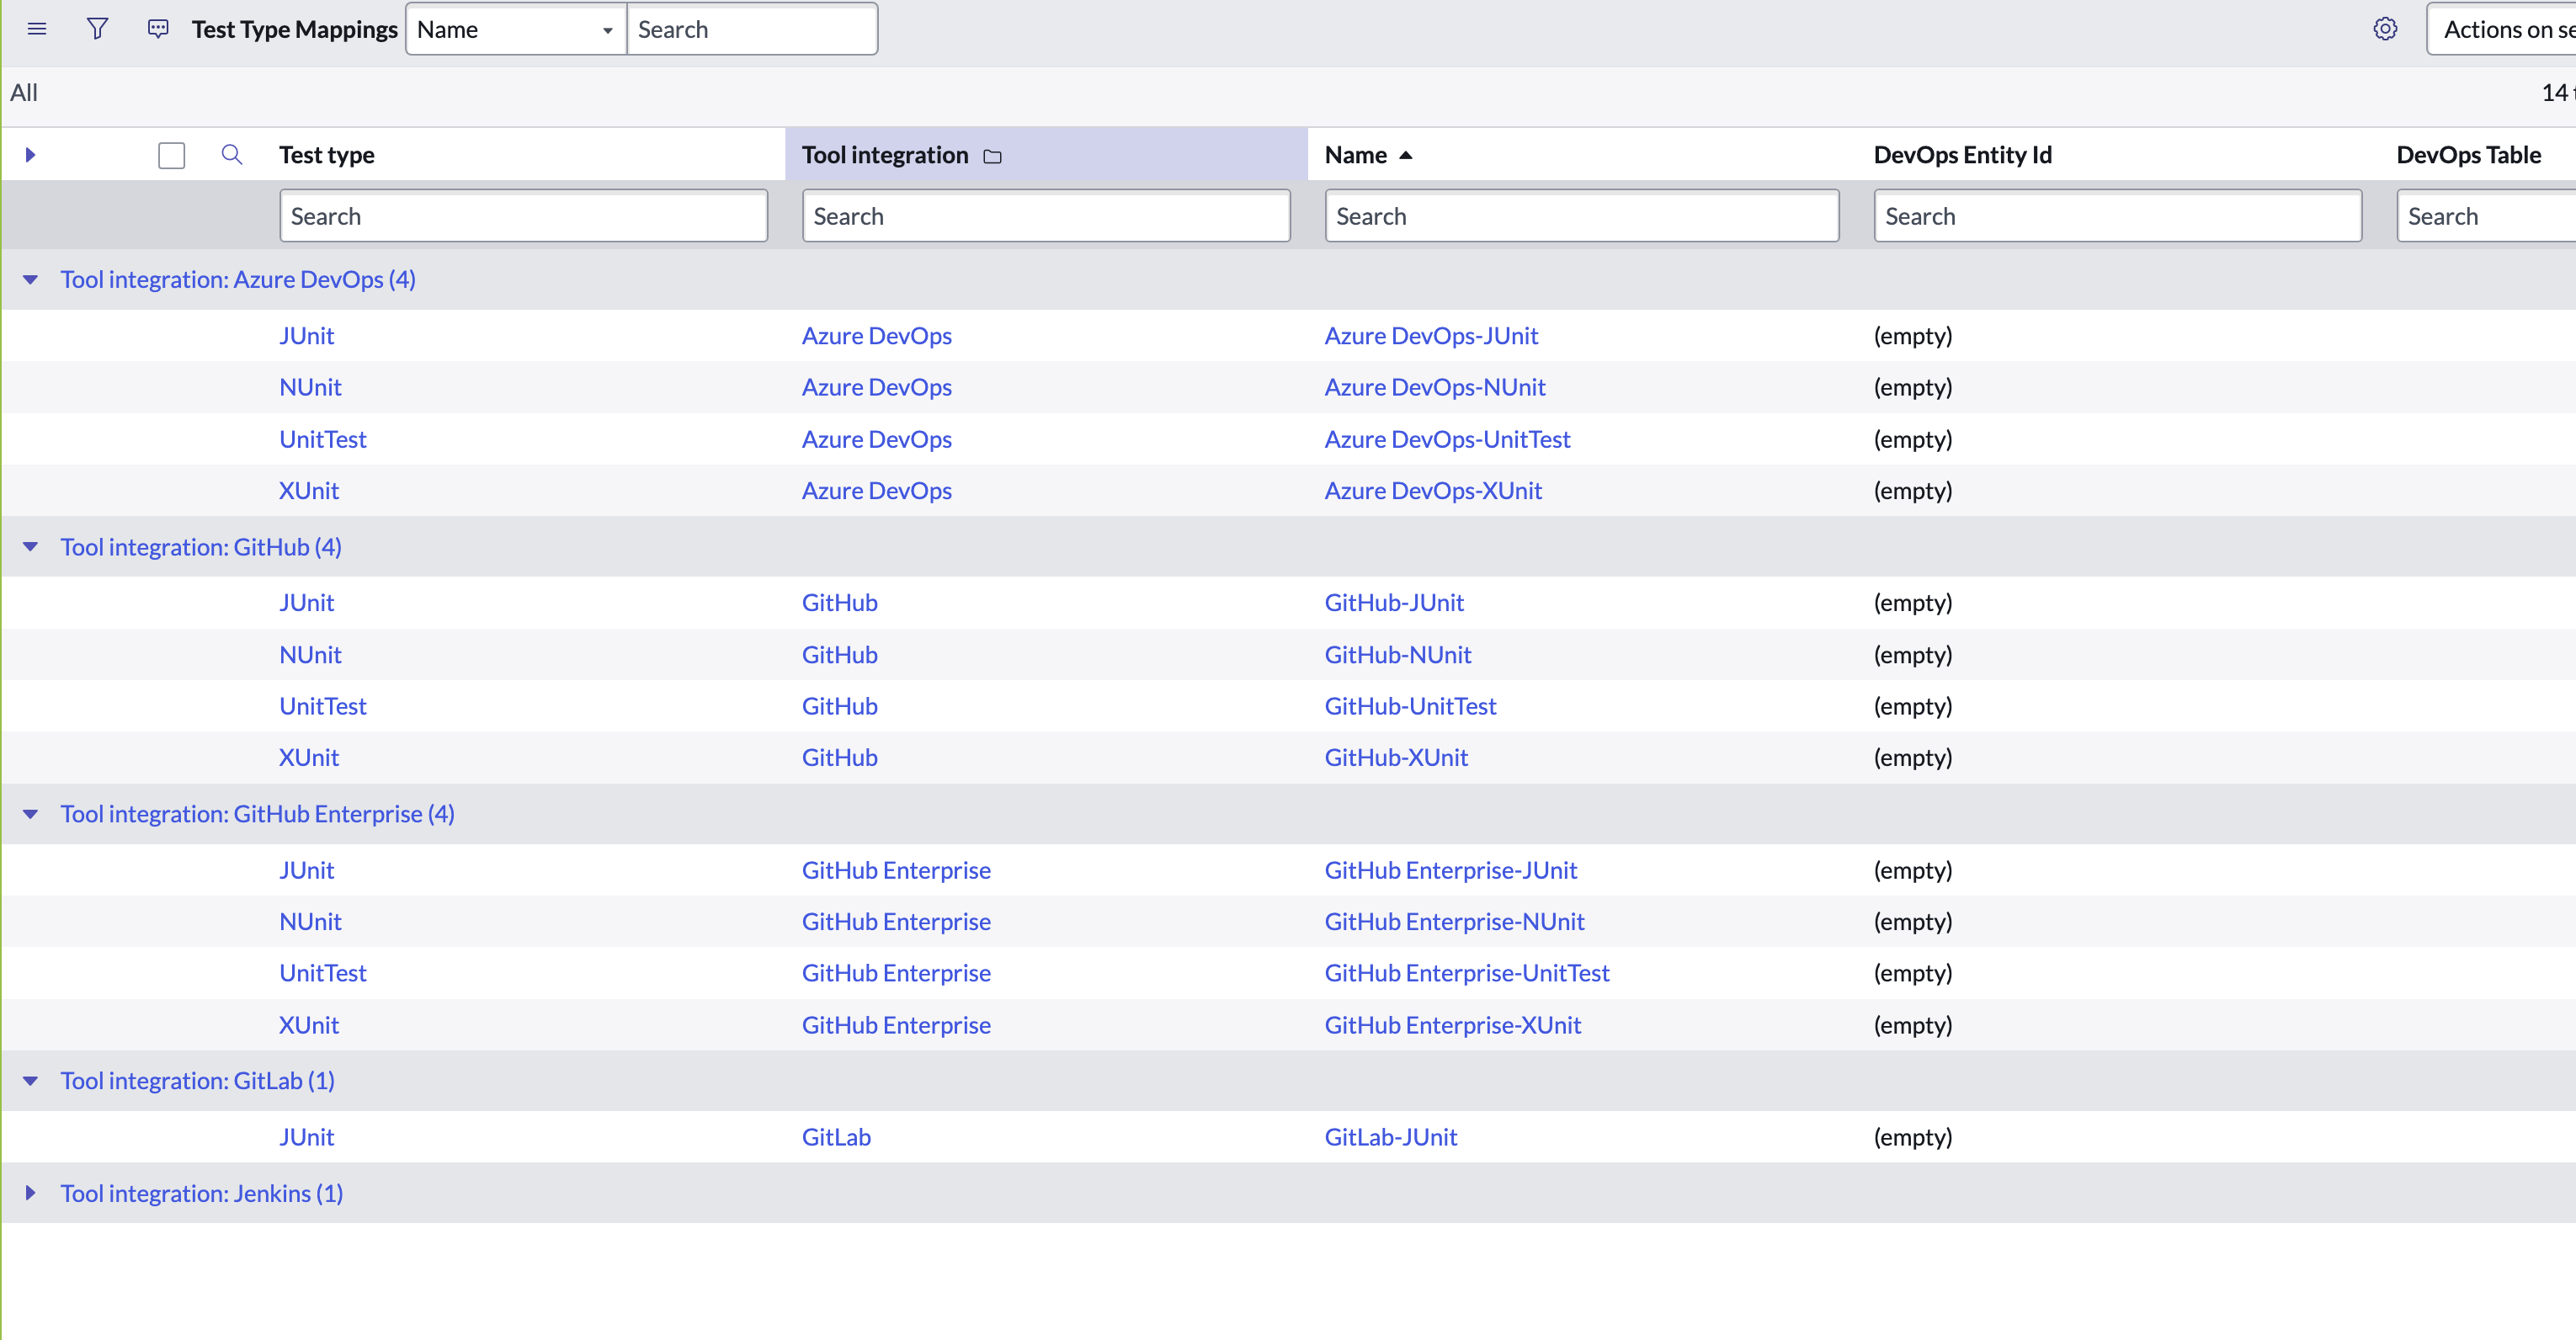Click the Test Type Mappings list title
The image size is (2576, 1340).
tap(295, 29)
